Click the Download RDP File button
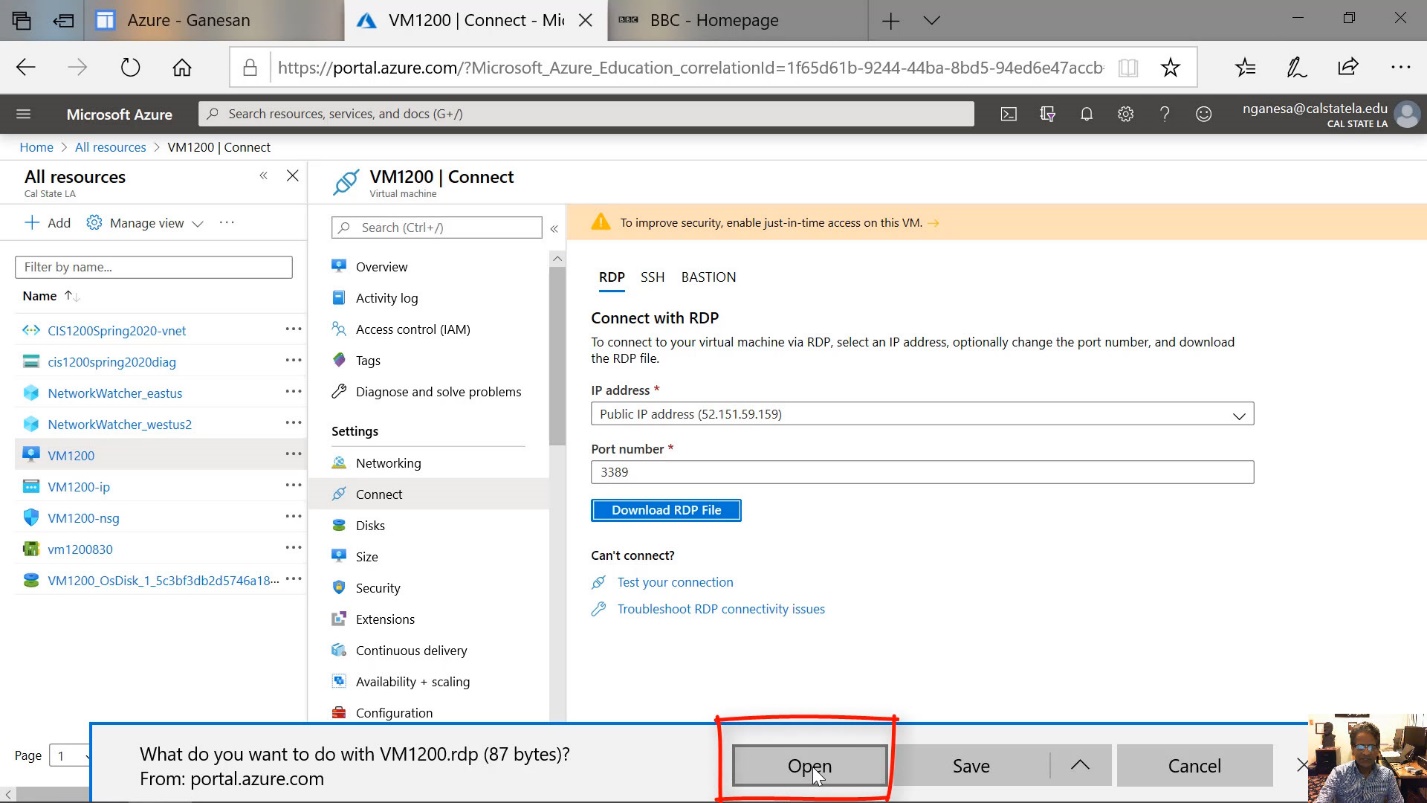Screen dimensions: 1427x803 click(666, 510)
